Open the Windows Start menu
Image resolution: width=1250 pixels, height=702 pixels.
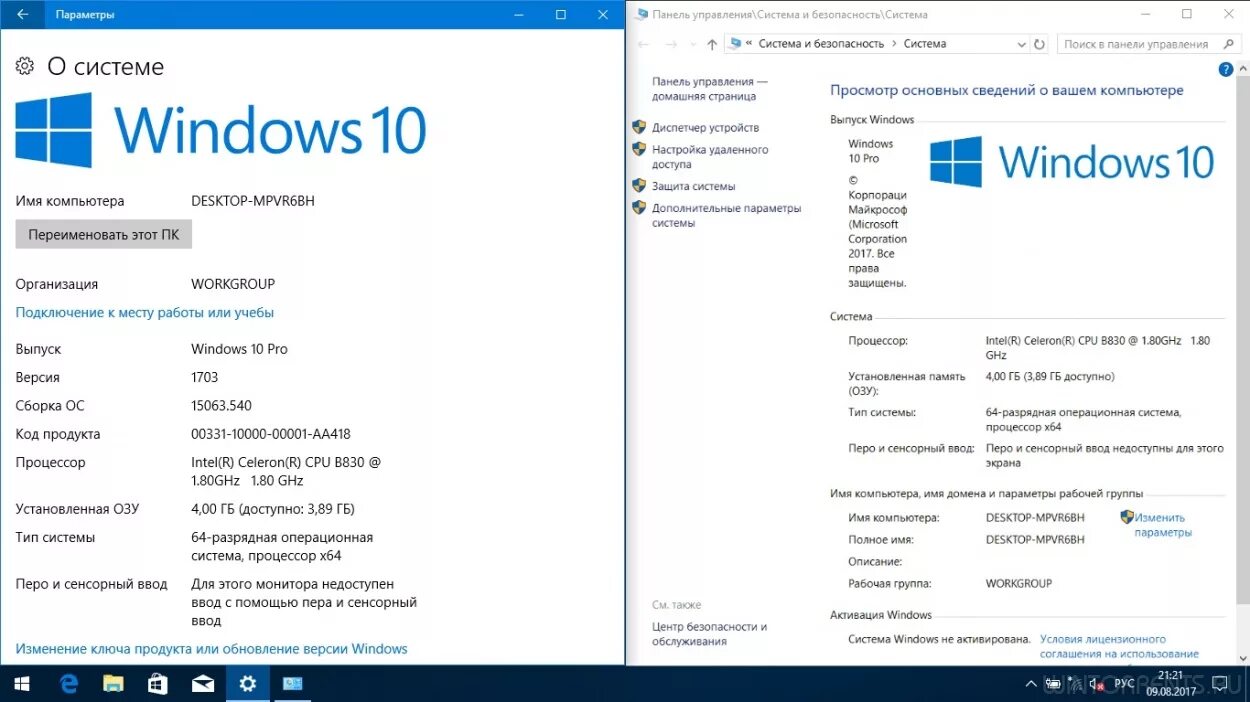point(22,684)
